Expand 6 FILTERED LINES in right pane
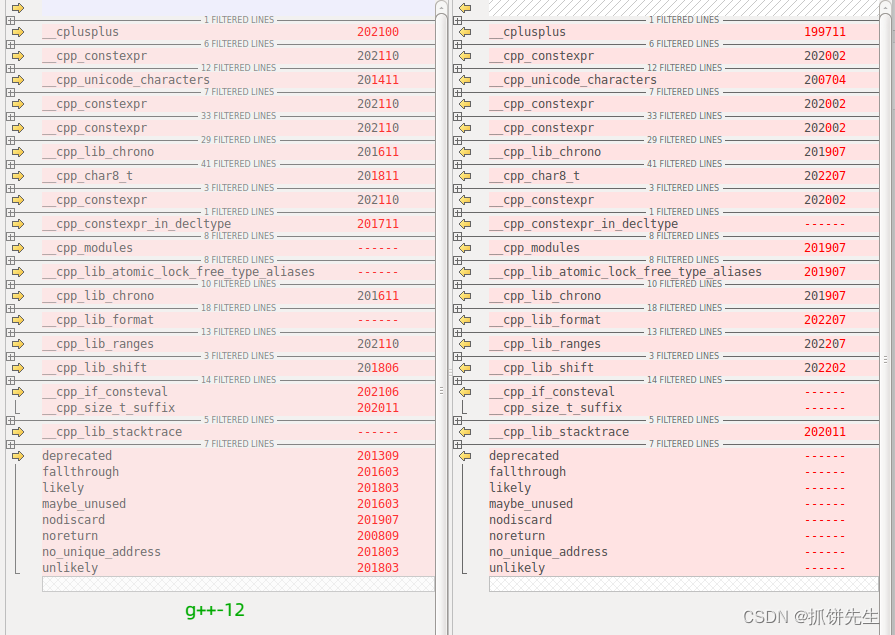This screenshot has width=895, height=635. pyautogui.click(x=457, y=44)
